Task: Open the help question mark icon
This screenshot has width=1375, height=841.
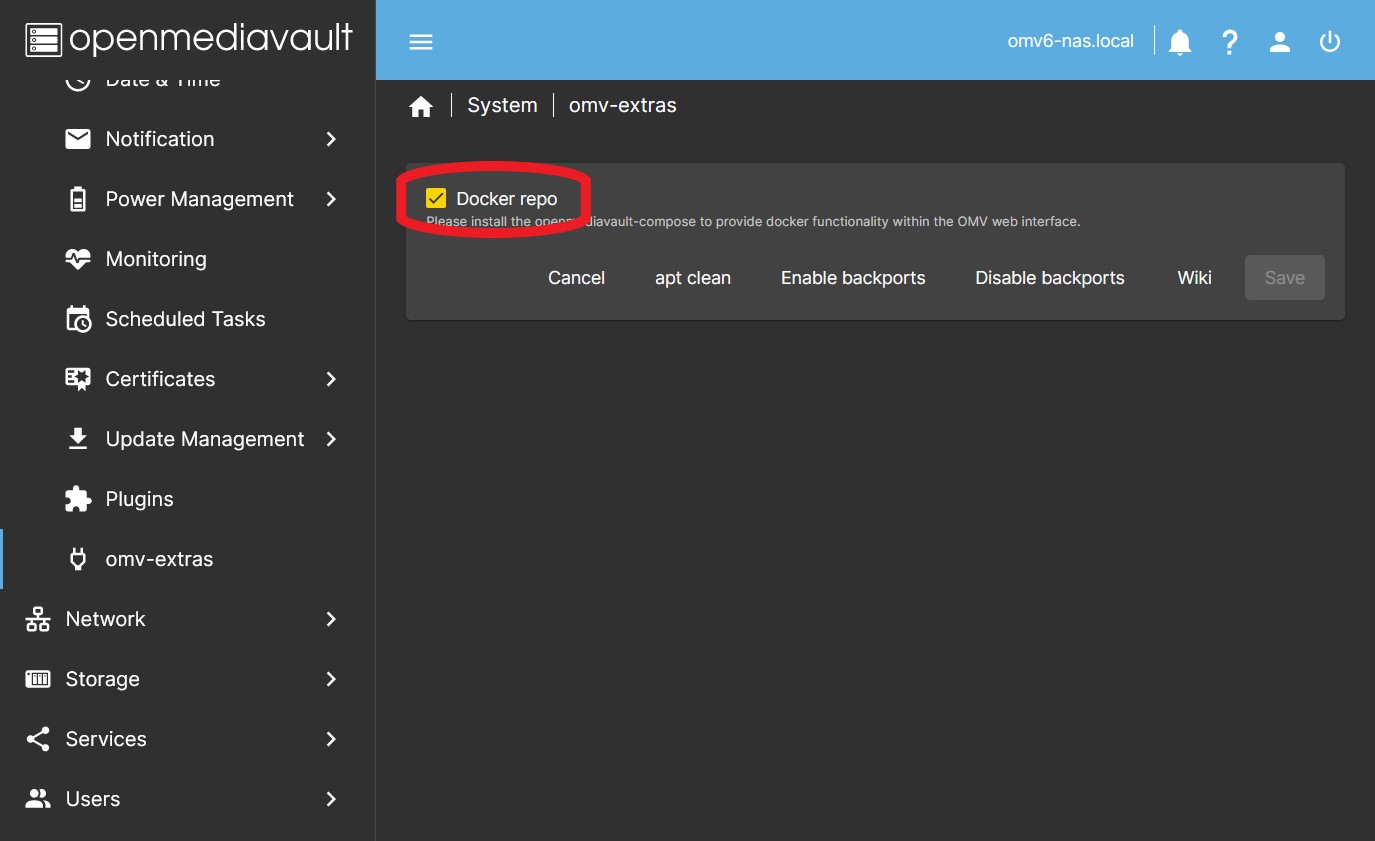Action: point(1230,42)
